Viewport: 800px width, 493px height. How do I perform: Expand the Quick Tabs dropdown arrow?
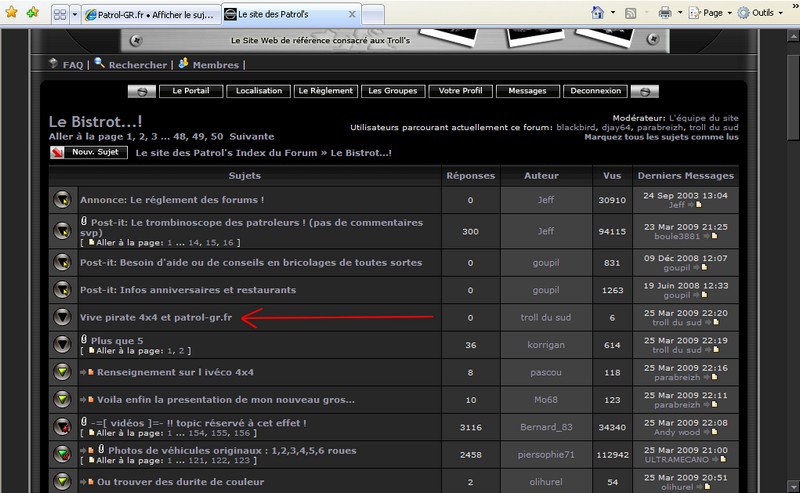[x=74, y=14]
